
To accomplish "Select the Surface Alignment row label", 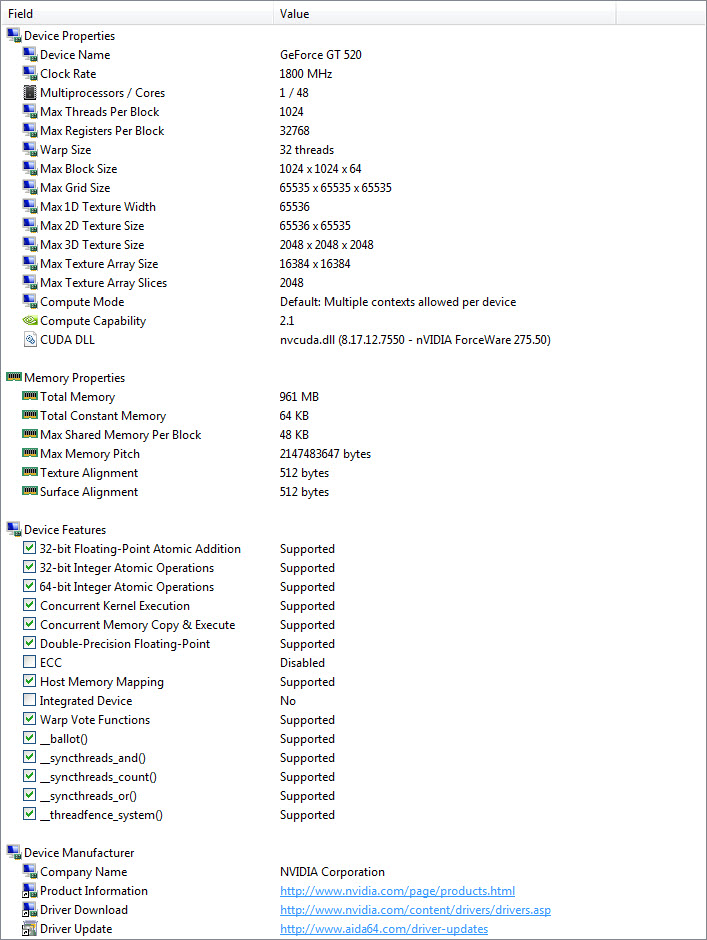I will [89, 492].
